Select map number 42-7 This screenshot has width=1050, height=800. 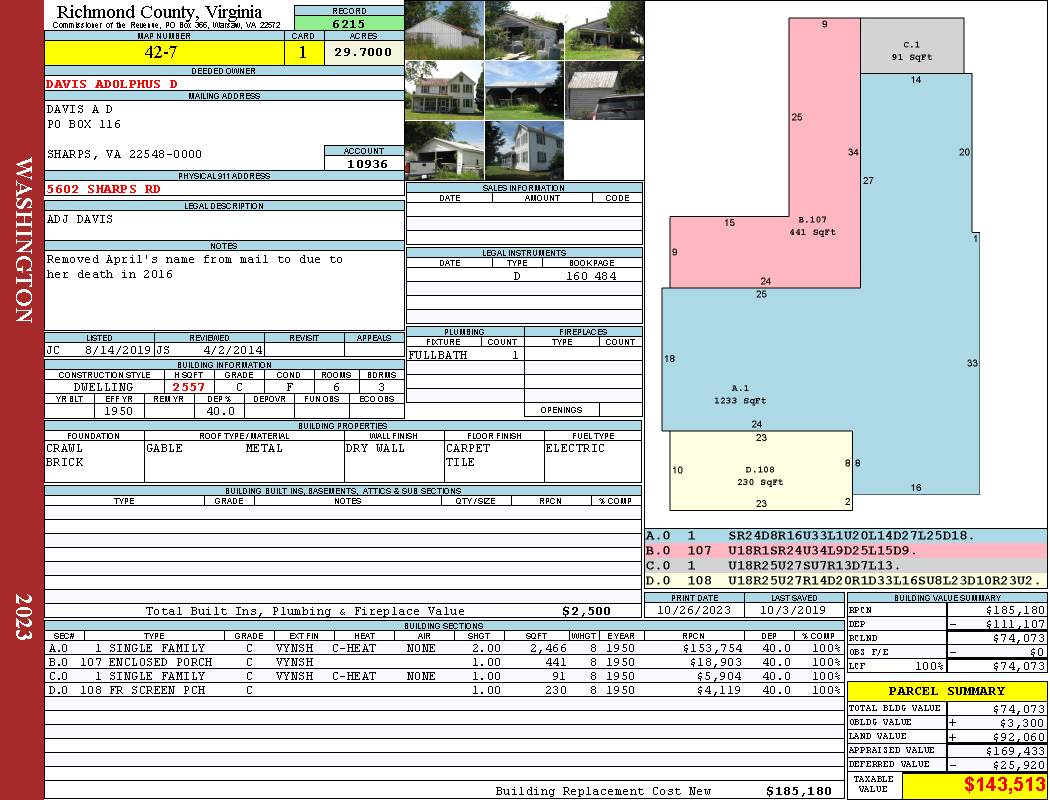tap(161, 52)
